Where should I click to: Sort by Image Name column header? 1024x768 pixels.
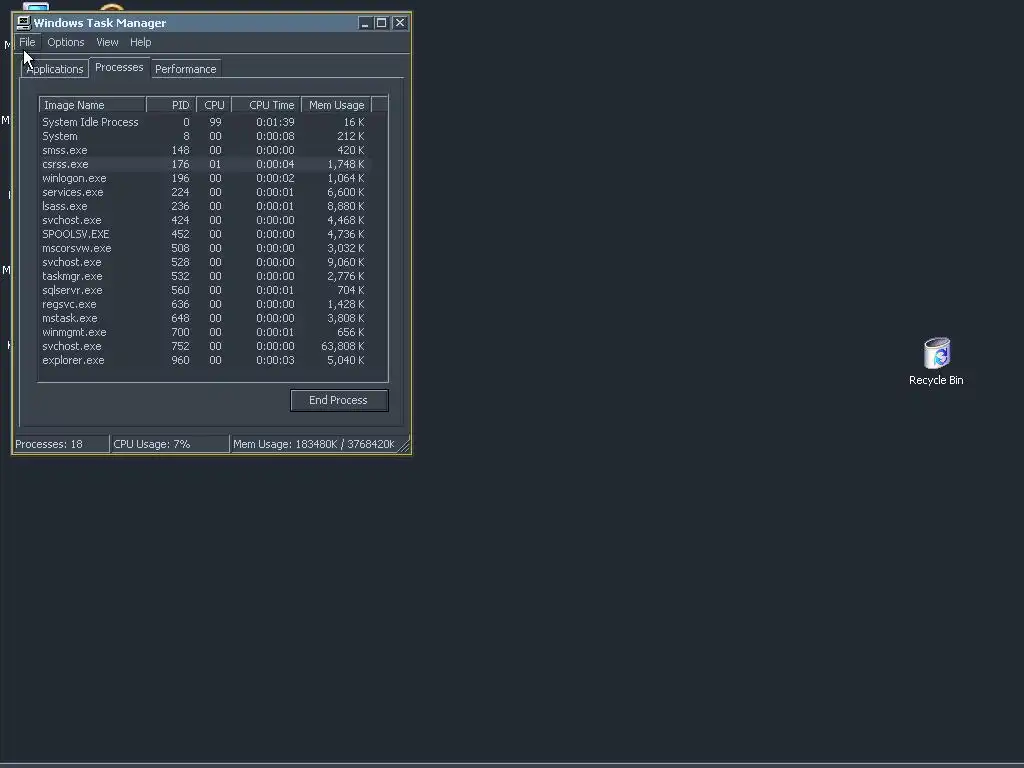92,105
